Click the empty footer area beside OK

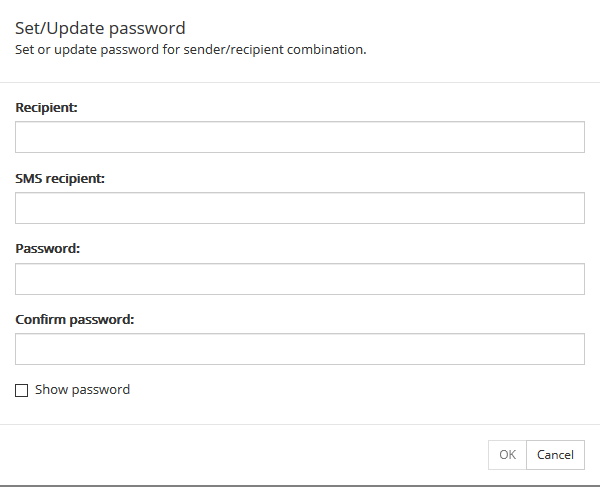[250, 455]
